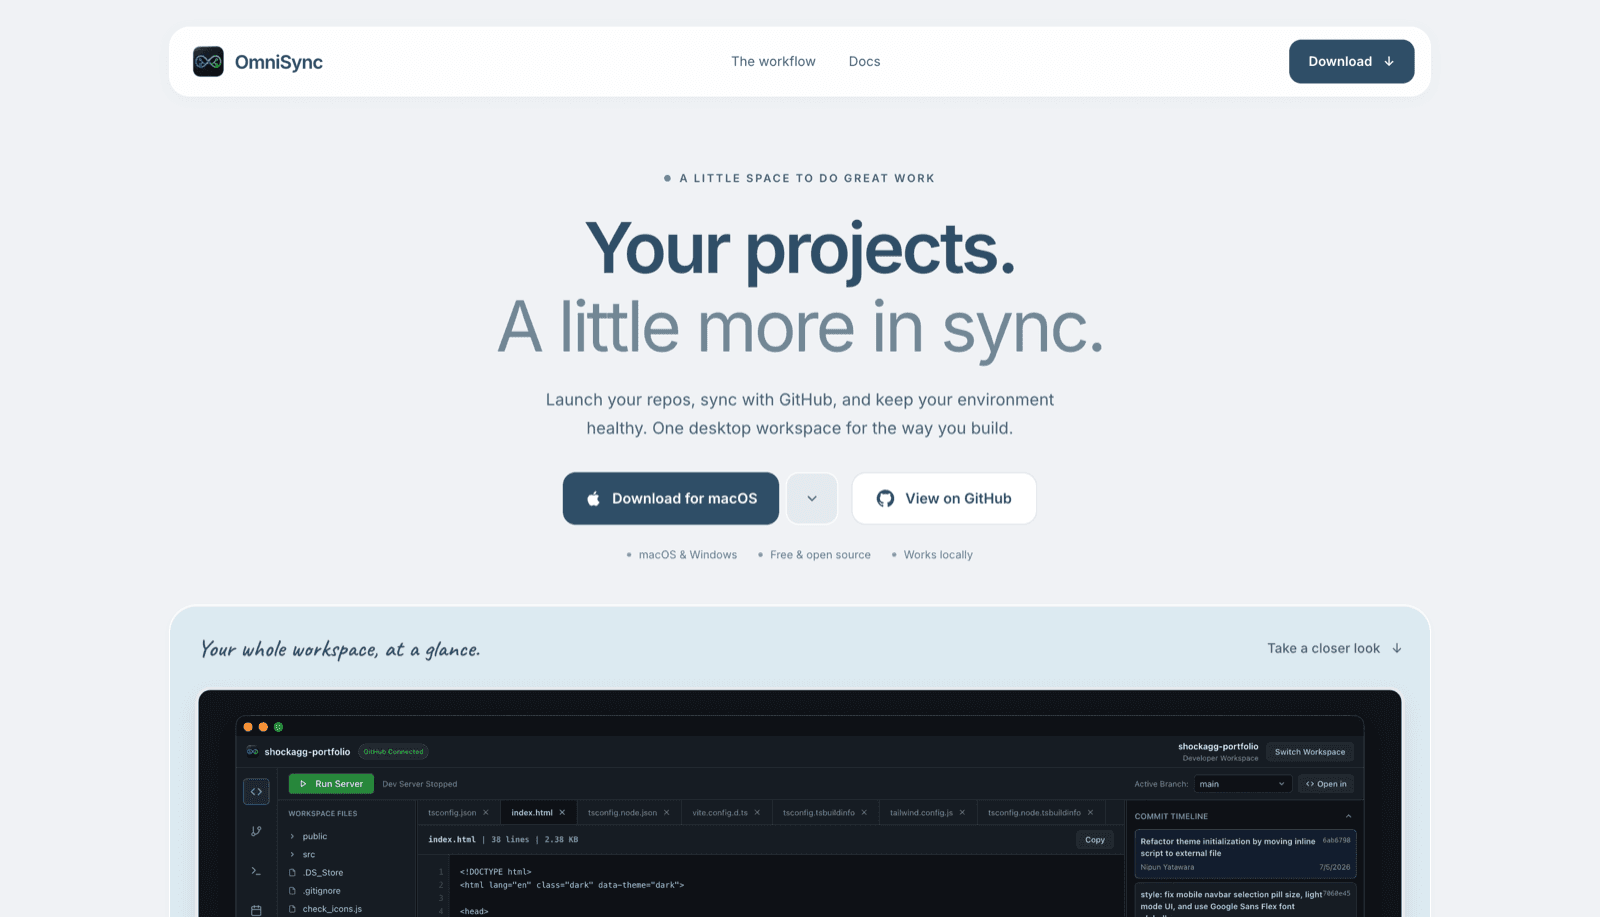Close the tsconfig.tsbuildinfo tab
The image size is (1600, 917).
point(864,813)
